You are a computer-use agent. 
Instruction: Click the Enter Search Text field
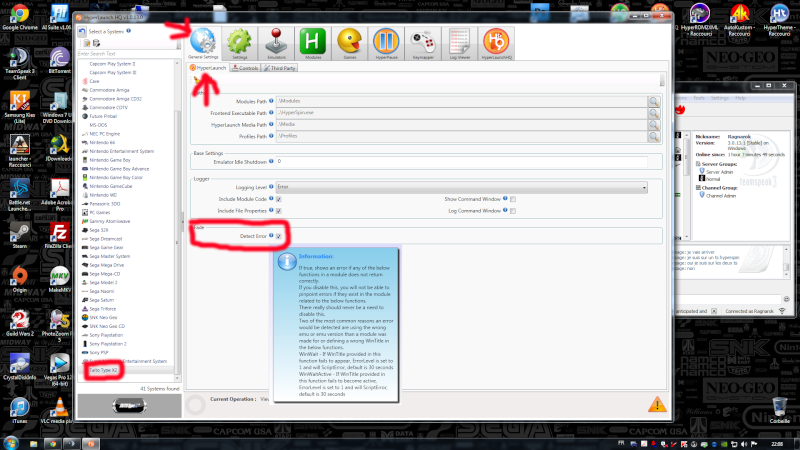(x=126, y=54)
